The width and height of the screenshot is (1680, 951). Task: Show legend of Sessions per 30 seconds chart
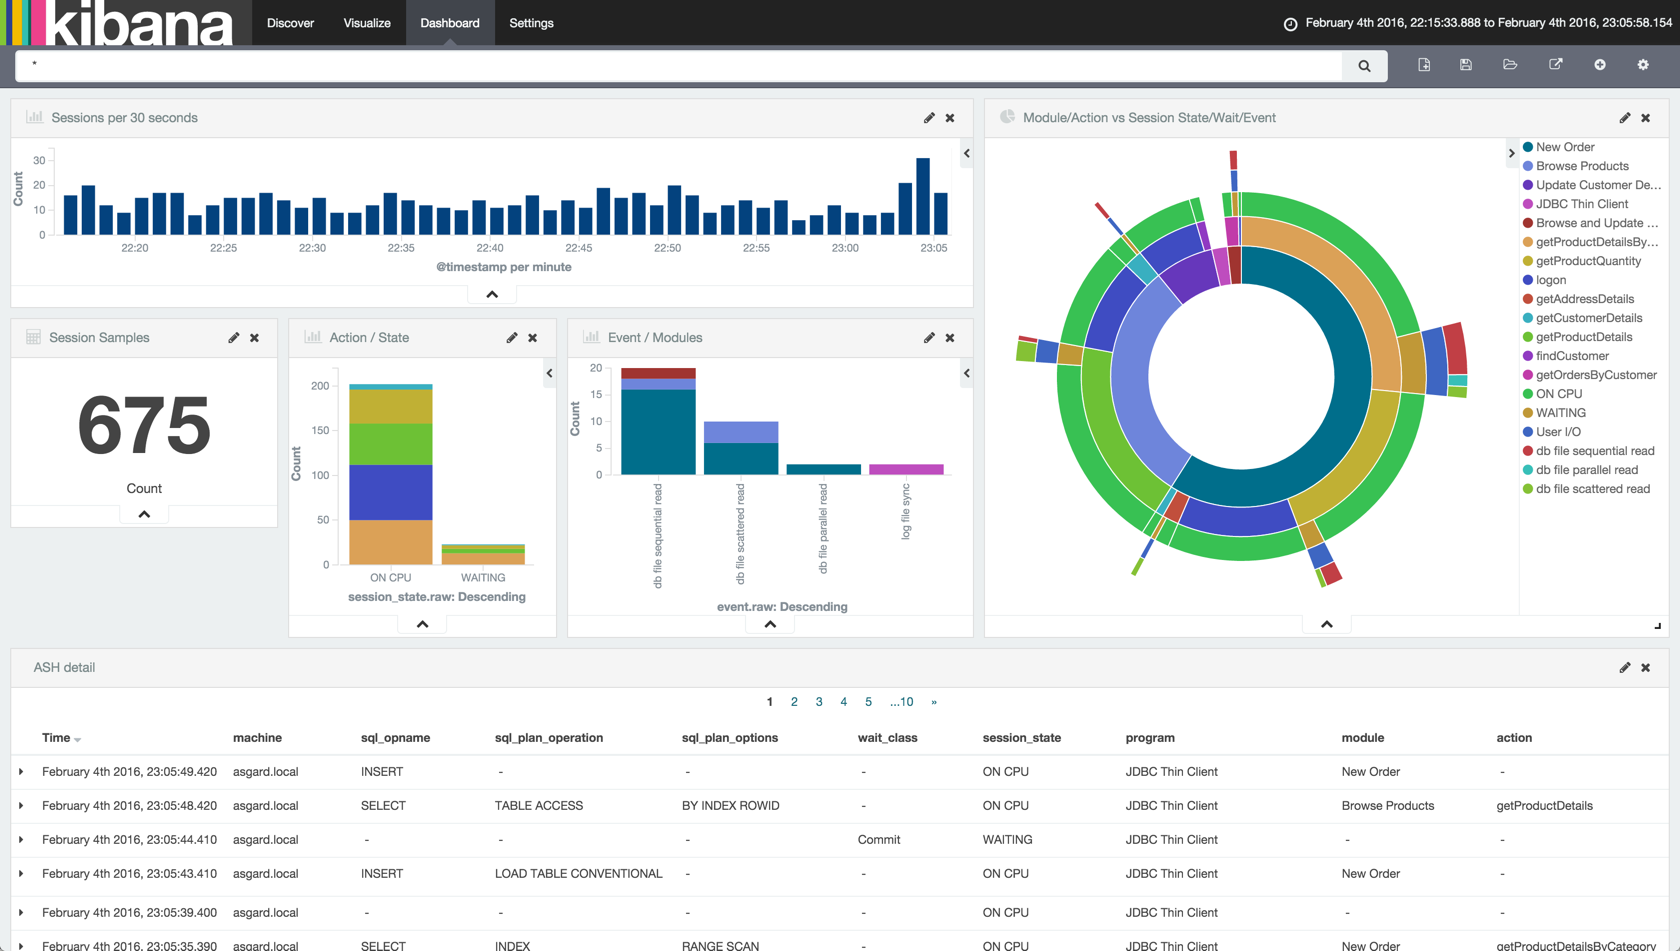[x=967, y=154]
